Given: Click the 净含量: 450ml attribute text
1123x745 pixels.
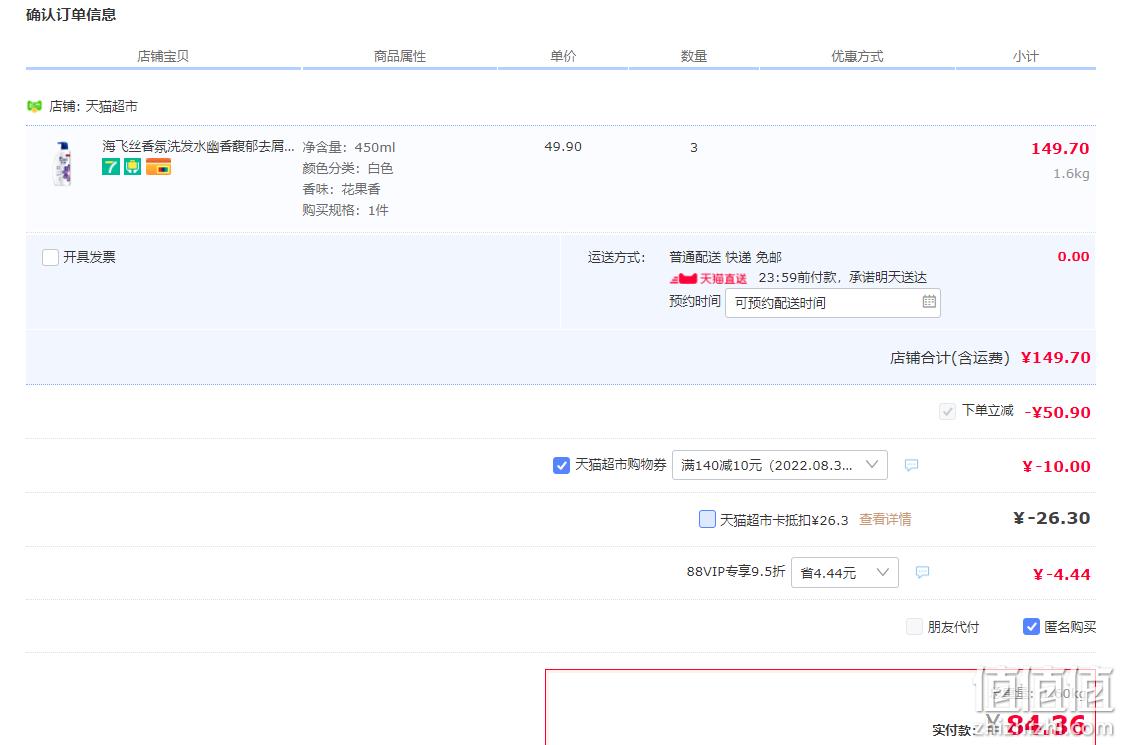Looking at the screenshot, I should [x=349, y=148].
